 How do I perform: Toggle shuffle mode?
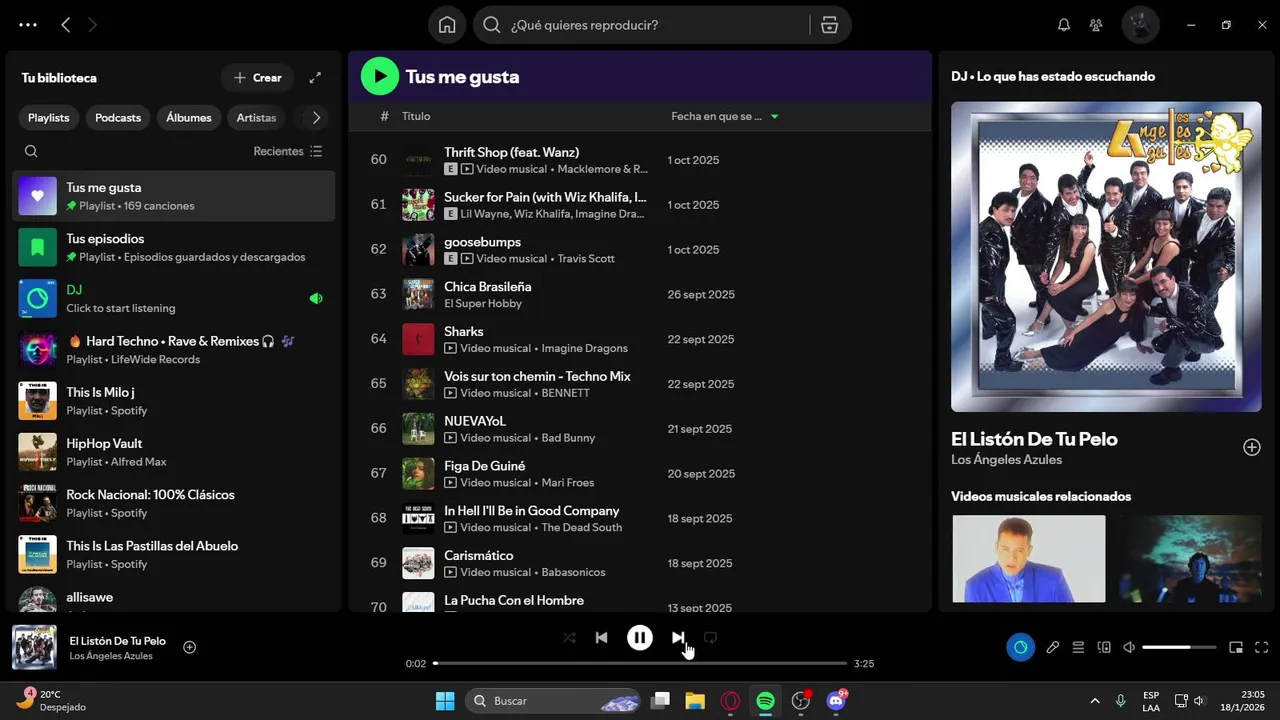(569, 637)
